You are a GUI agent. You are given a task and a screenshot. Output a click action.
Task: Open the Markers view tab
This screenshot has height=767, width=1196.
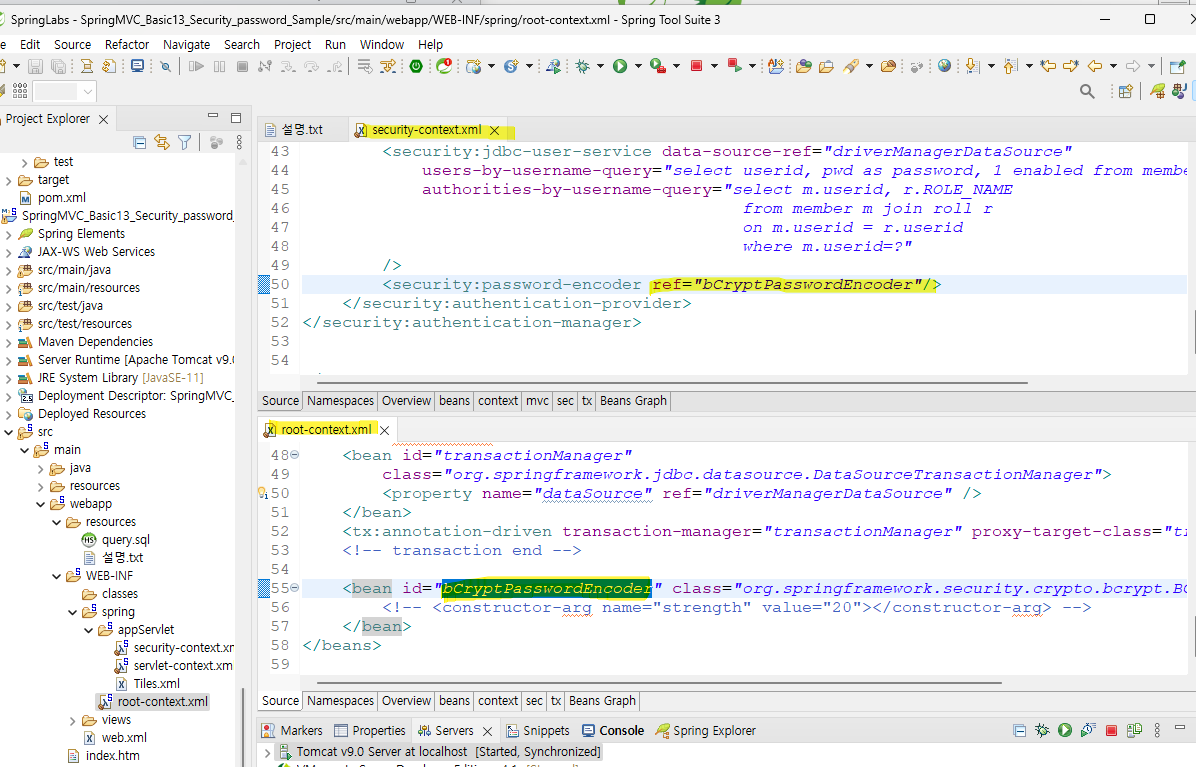click(292, 730)
